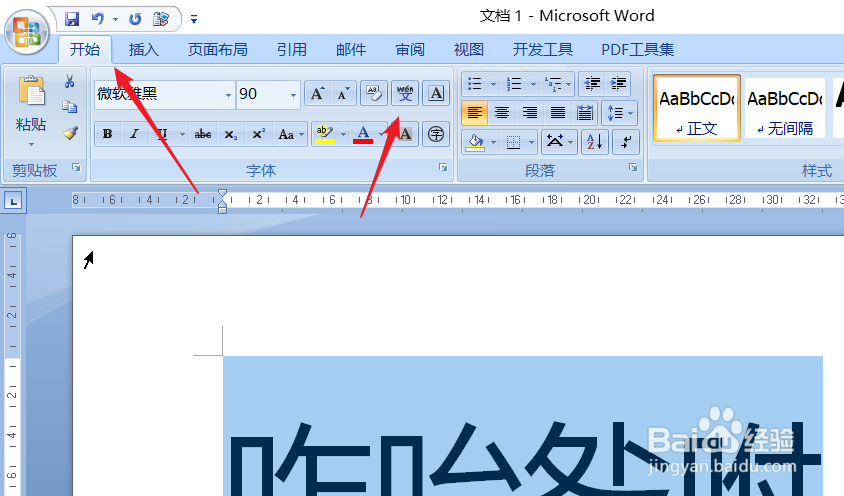Open the 视图 tab
The width and height of the screenshot is (844, 496).
point(469,50)
